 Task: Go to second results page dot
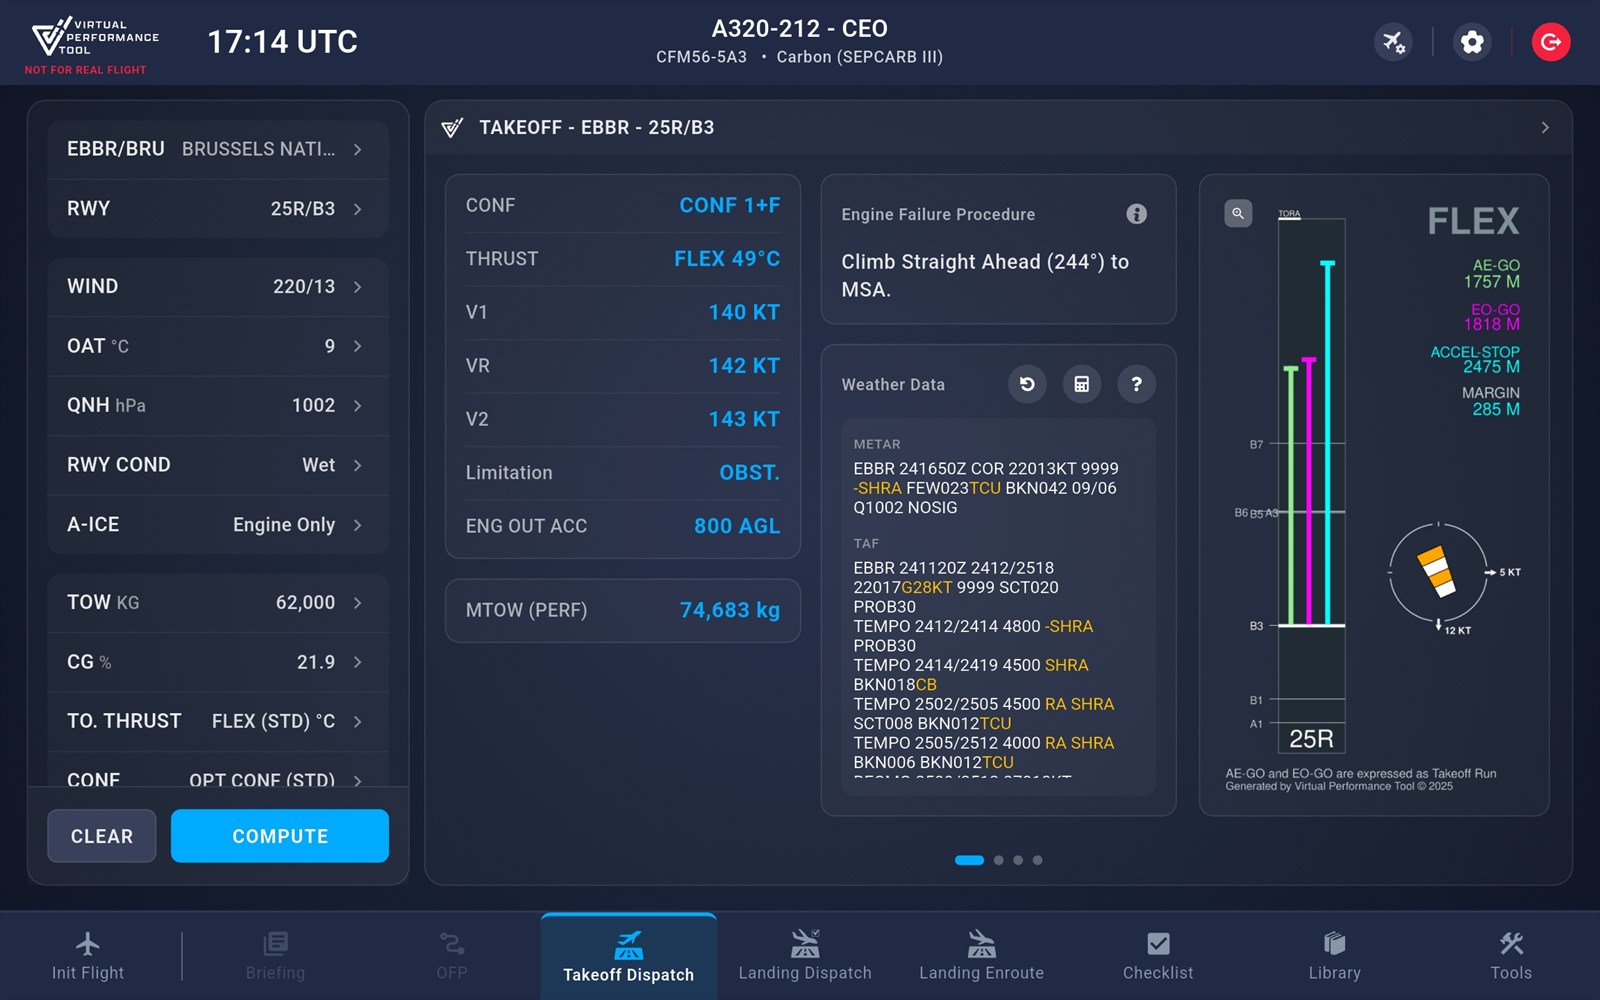[x=998, y=860]
